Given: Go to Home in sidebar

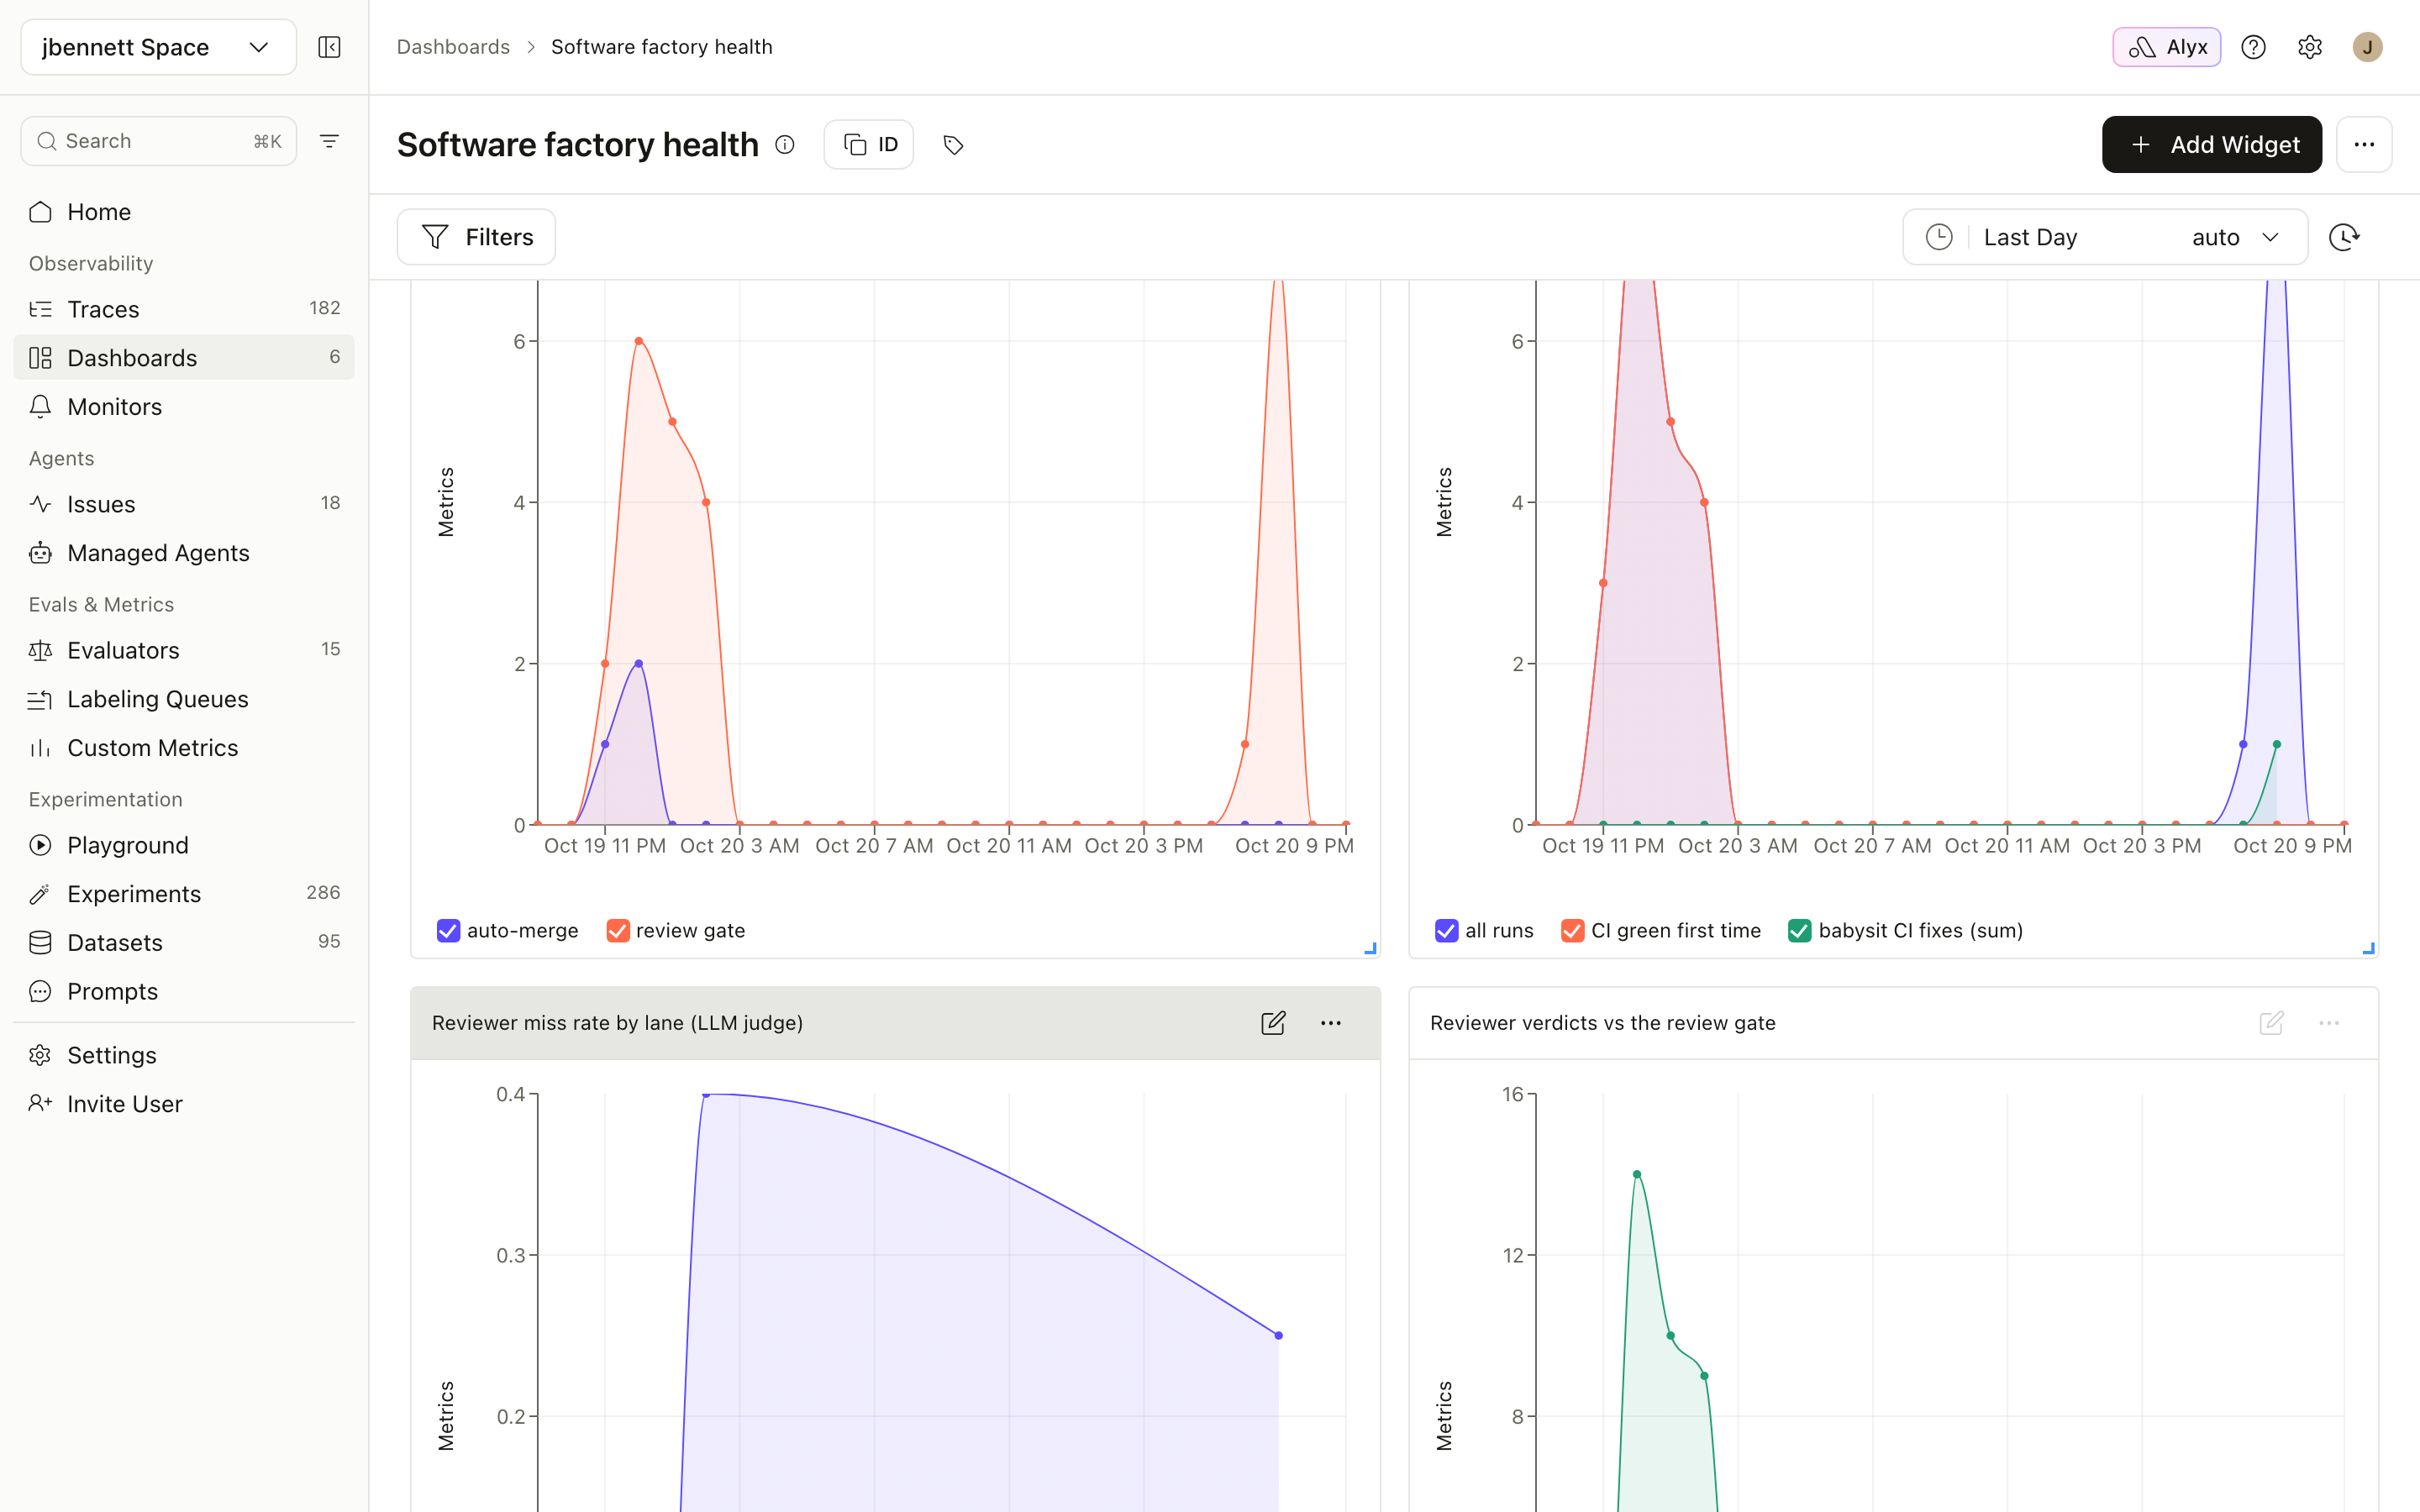Looking at the screenshot, I should (184, 212).
